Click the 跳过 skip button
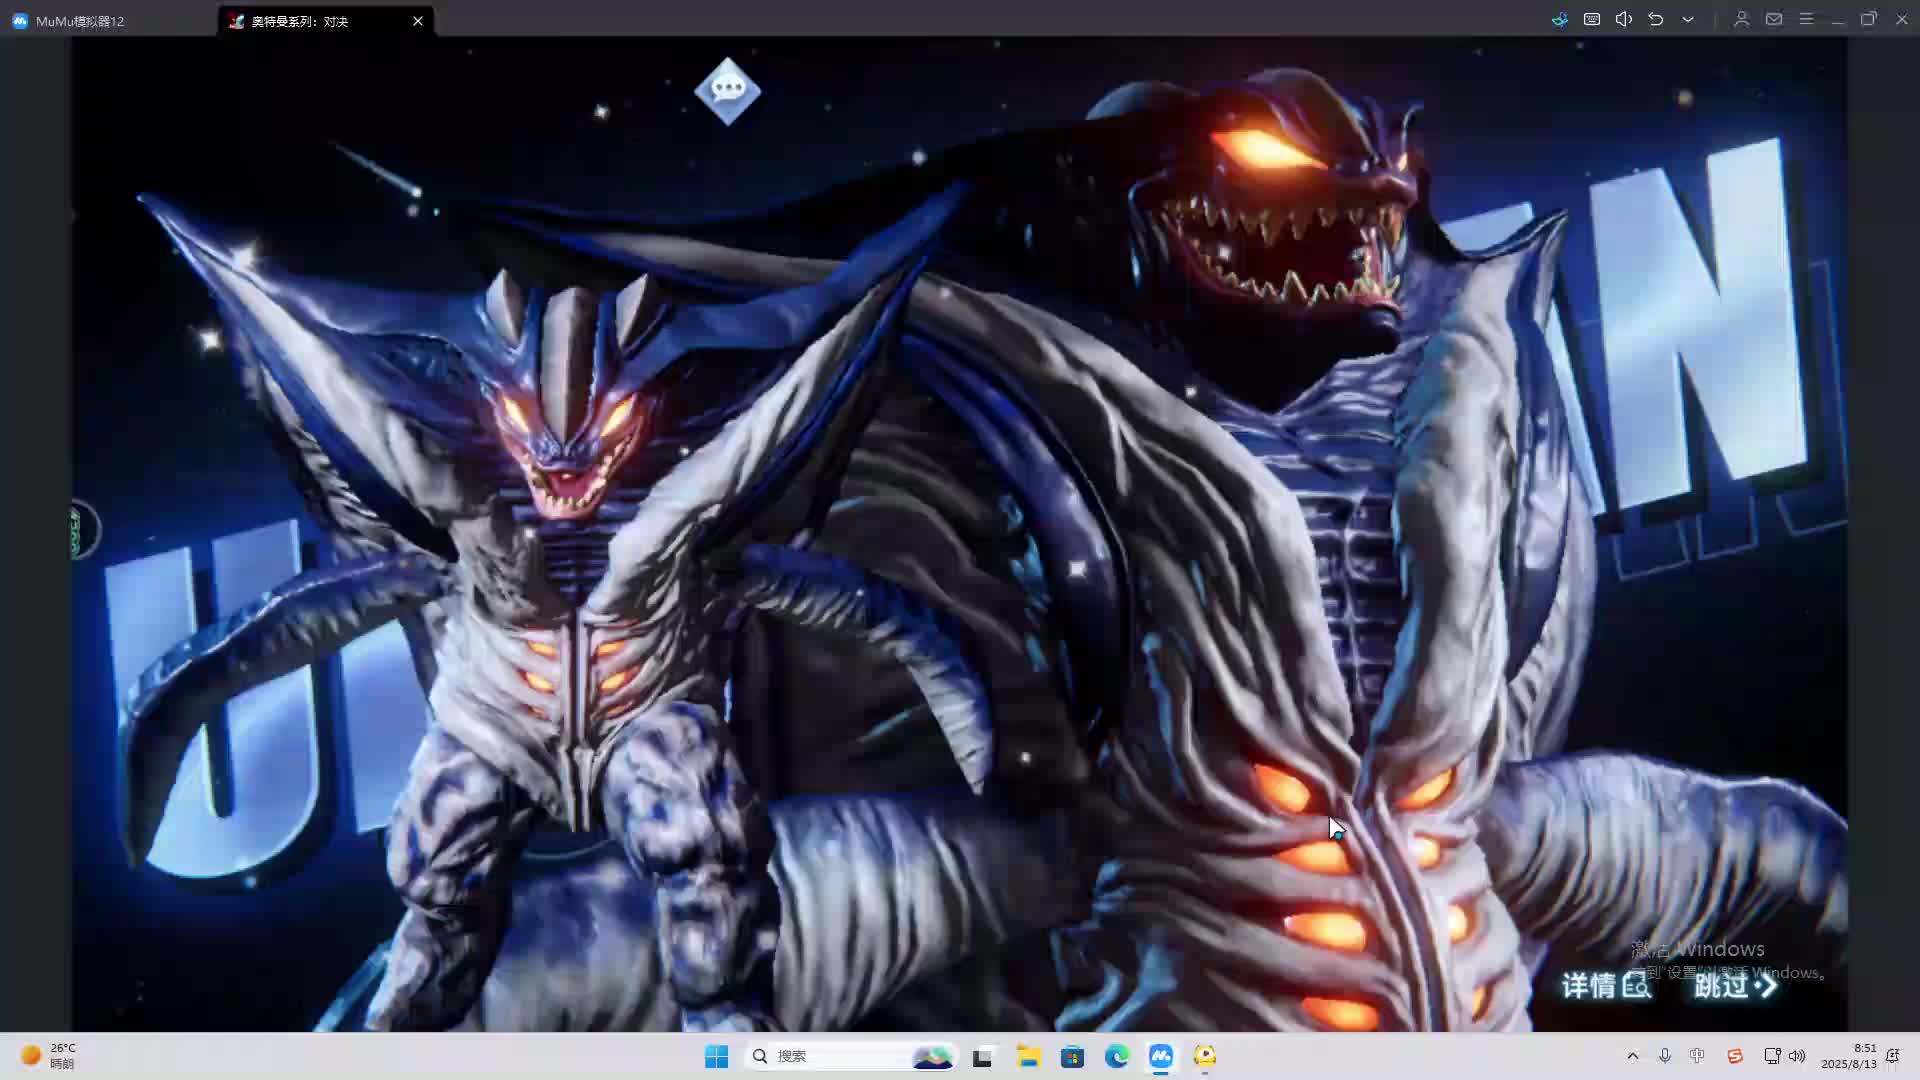1920x1080 pixels. [1735, 986]
